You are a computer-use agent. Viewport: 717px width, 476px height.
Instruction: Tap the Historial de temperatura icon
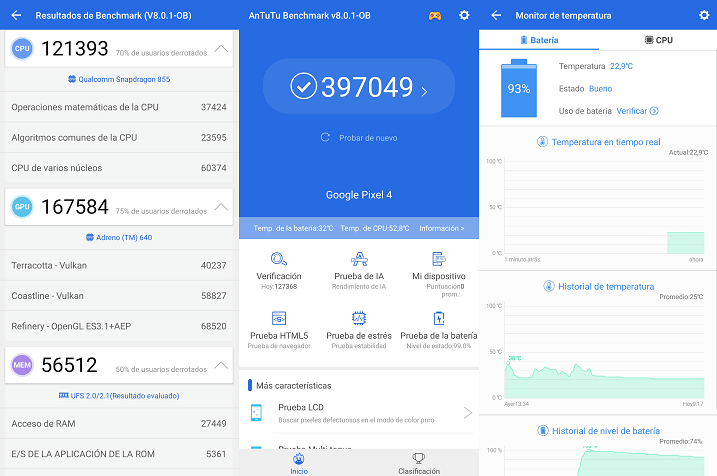click(x=549, y=286)
